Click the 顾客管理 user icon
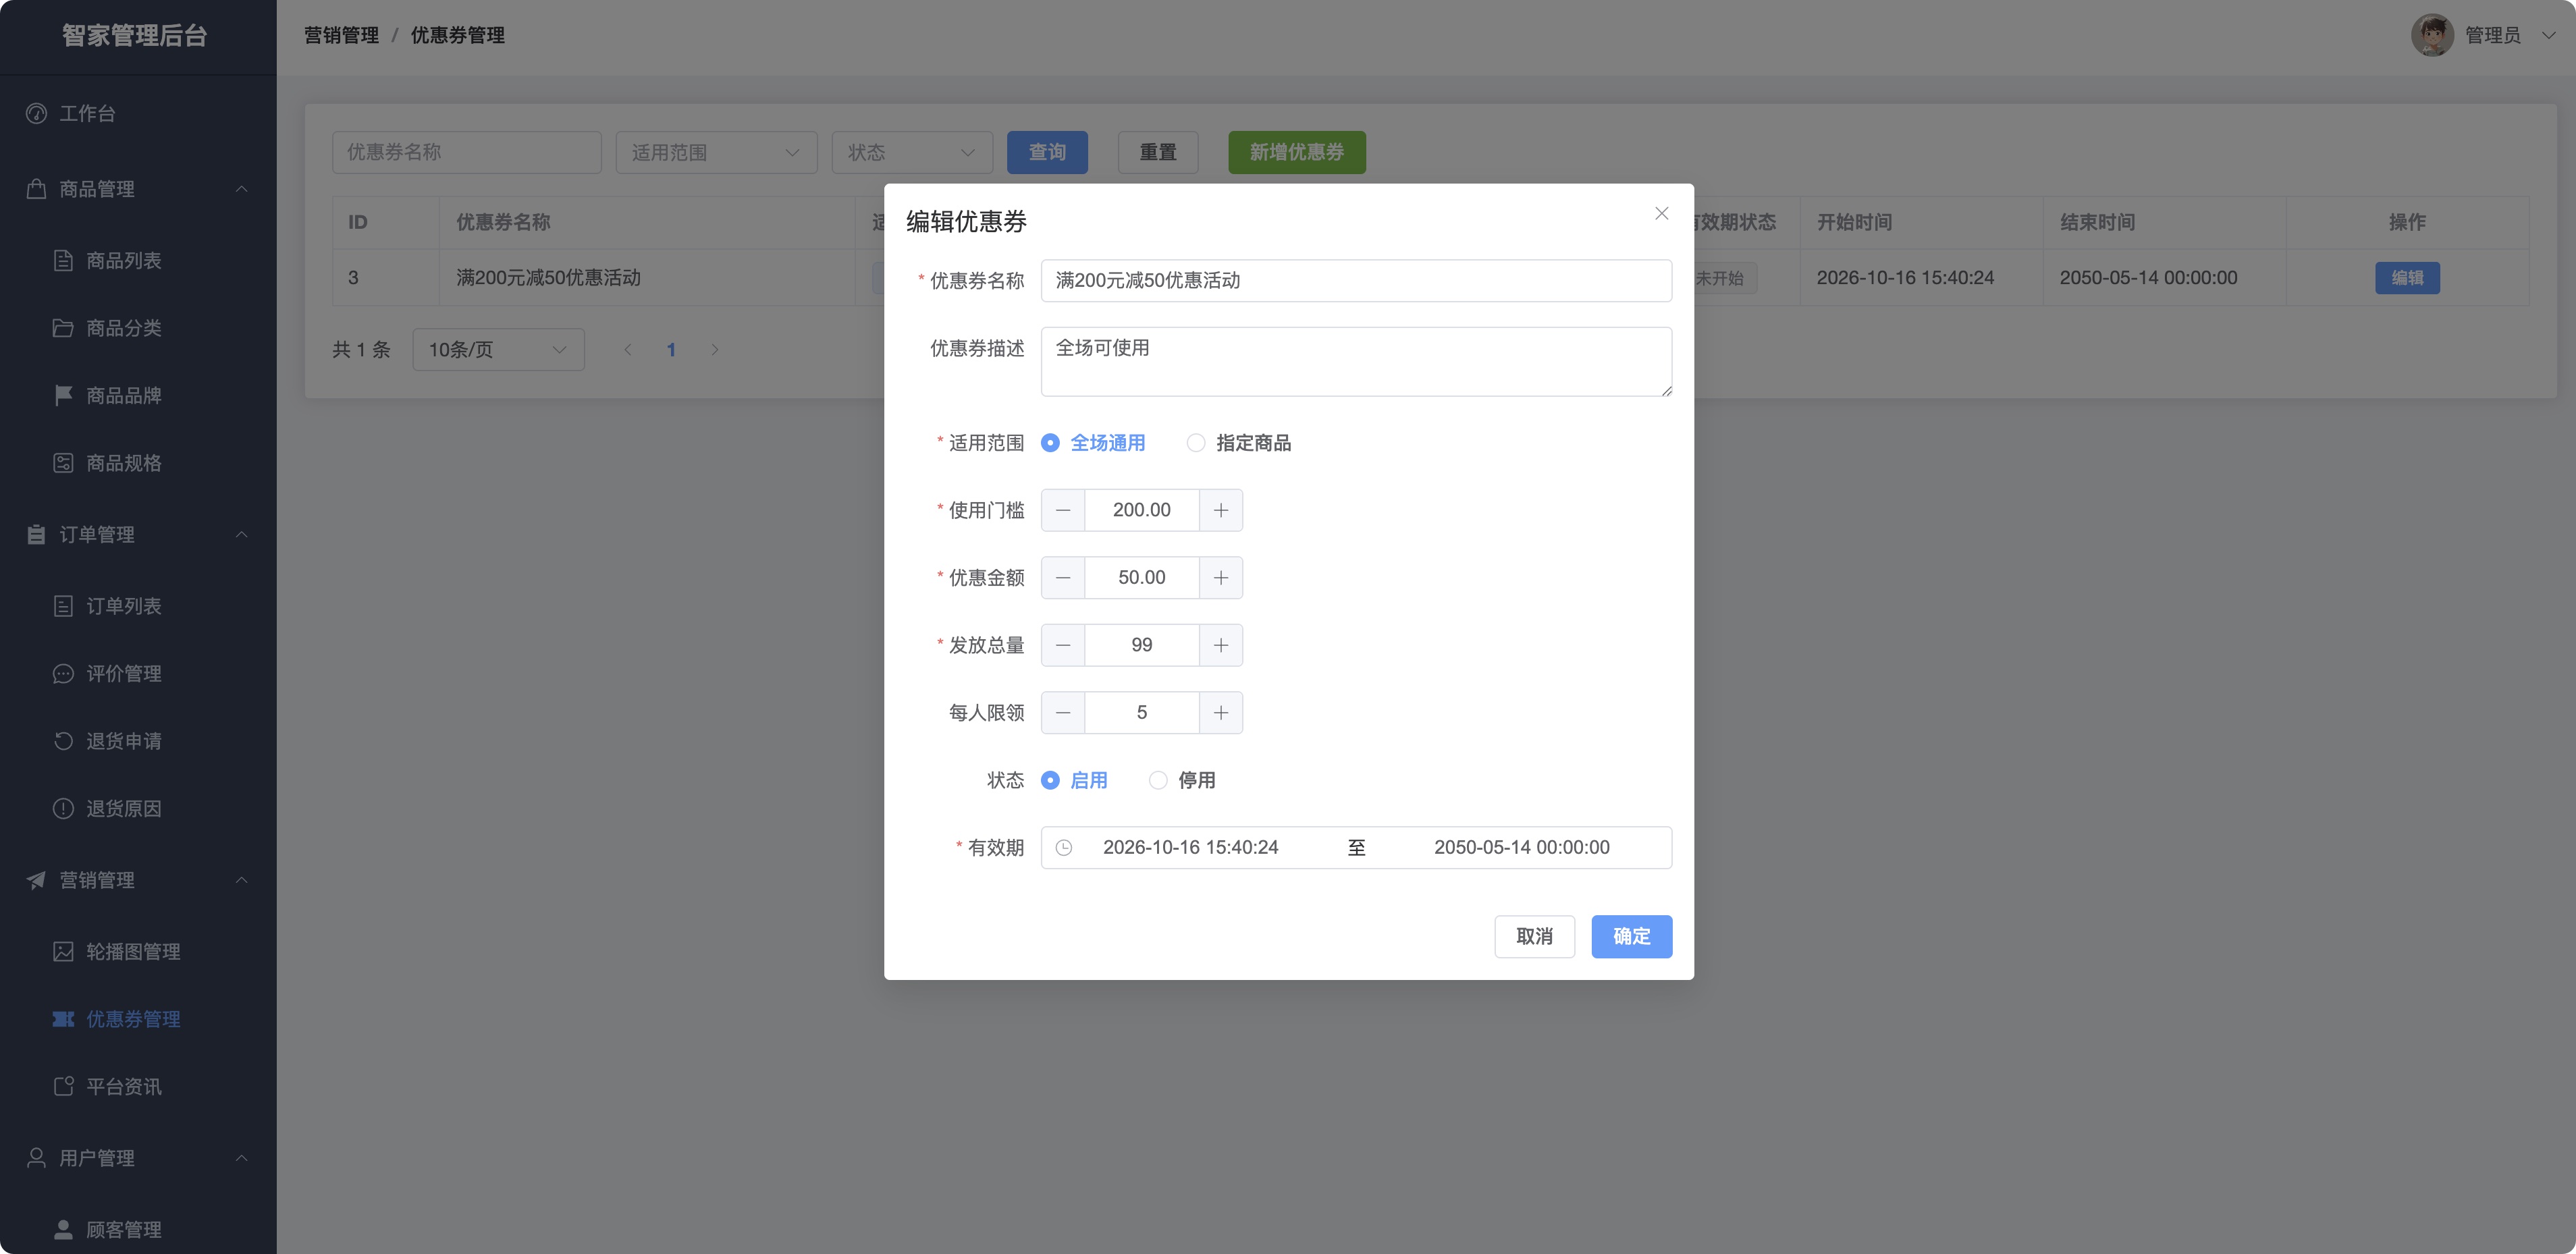The image size is (2576, 1254). 63,1229
